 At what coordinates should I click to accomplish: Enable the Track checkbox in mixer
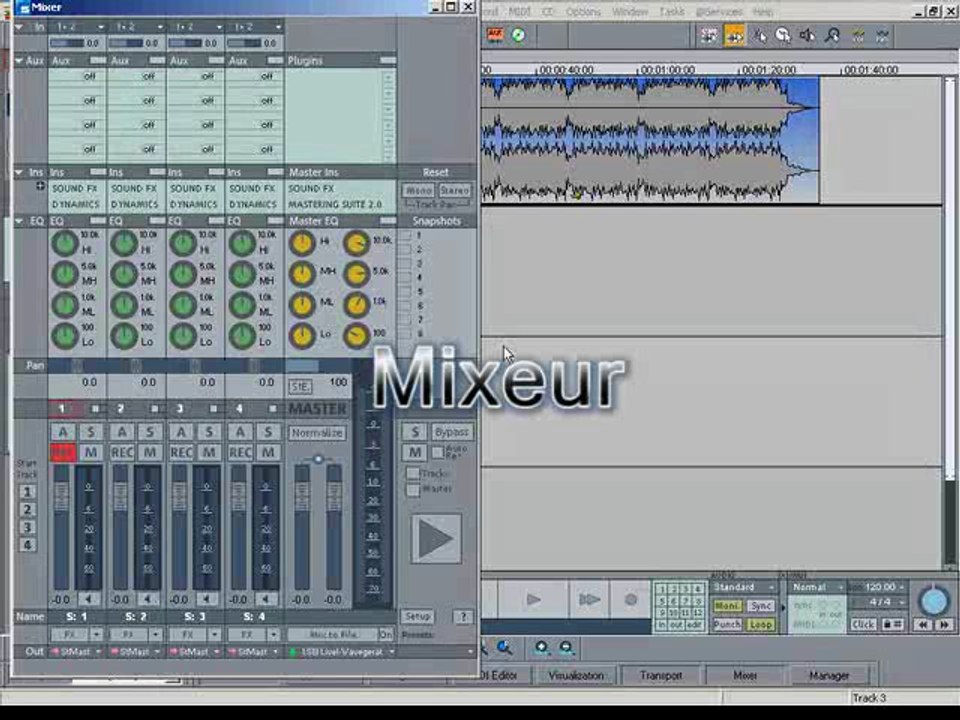(x=413, y=473)
